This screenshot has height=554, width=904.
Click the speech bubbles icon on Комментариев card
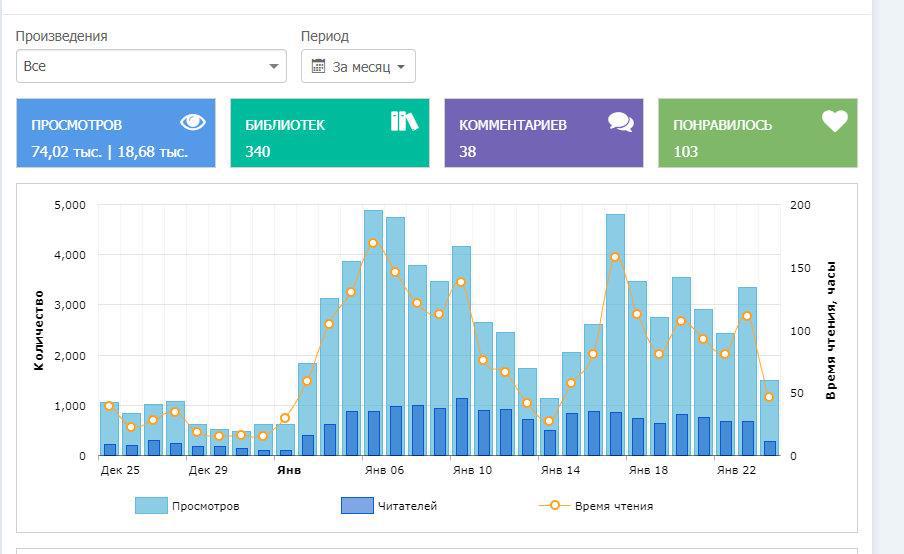[620, 122]
